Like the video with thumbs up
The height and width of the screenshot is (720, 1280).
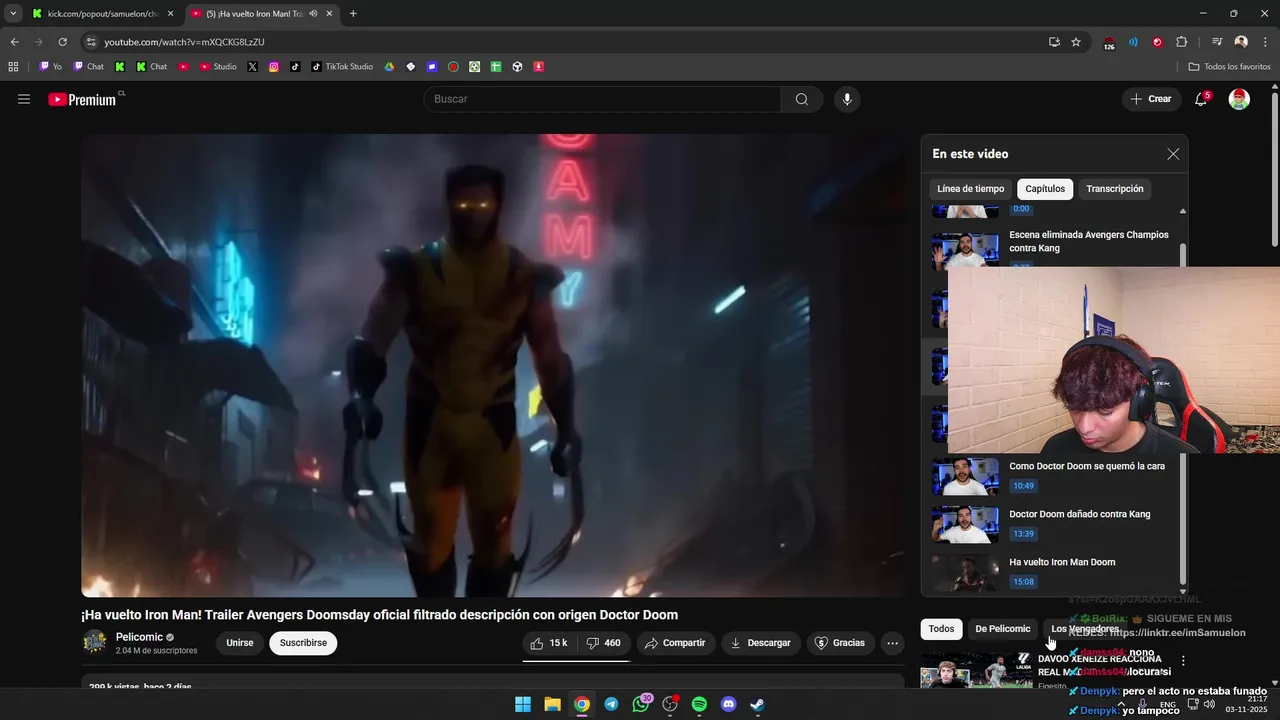(550, 643)
